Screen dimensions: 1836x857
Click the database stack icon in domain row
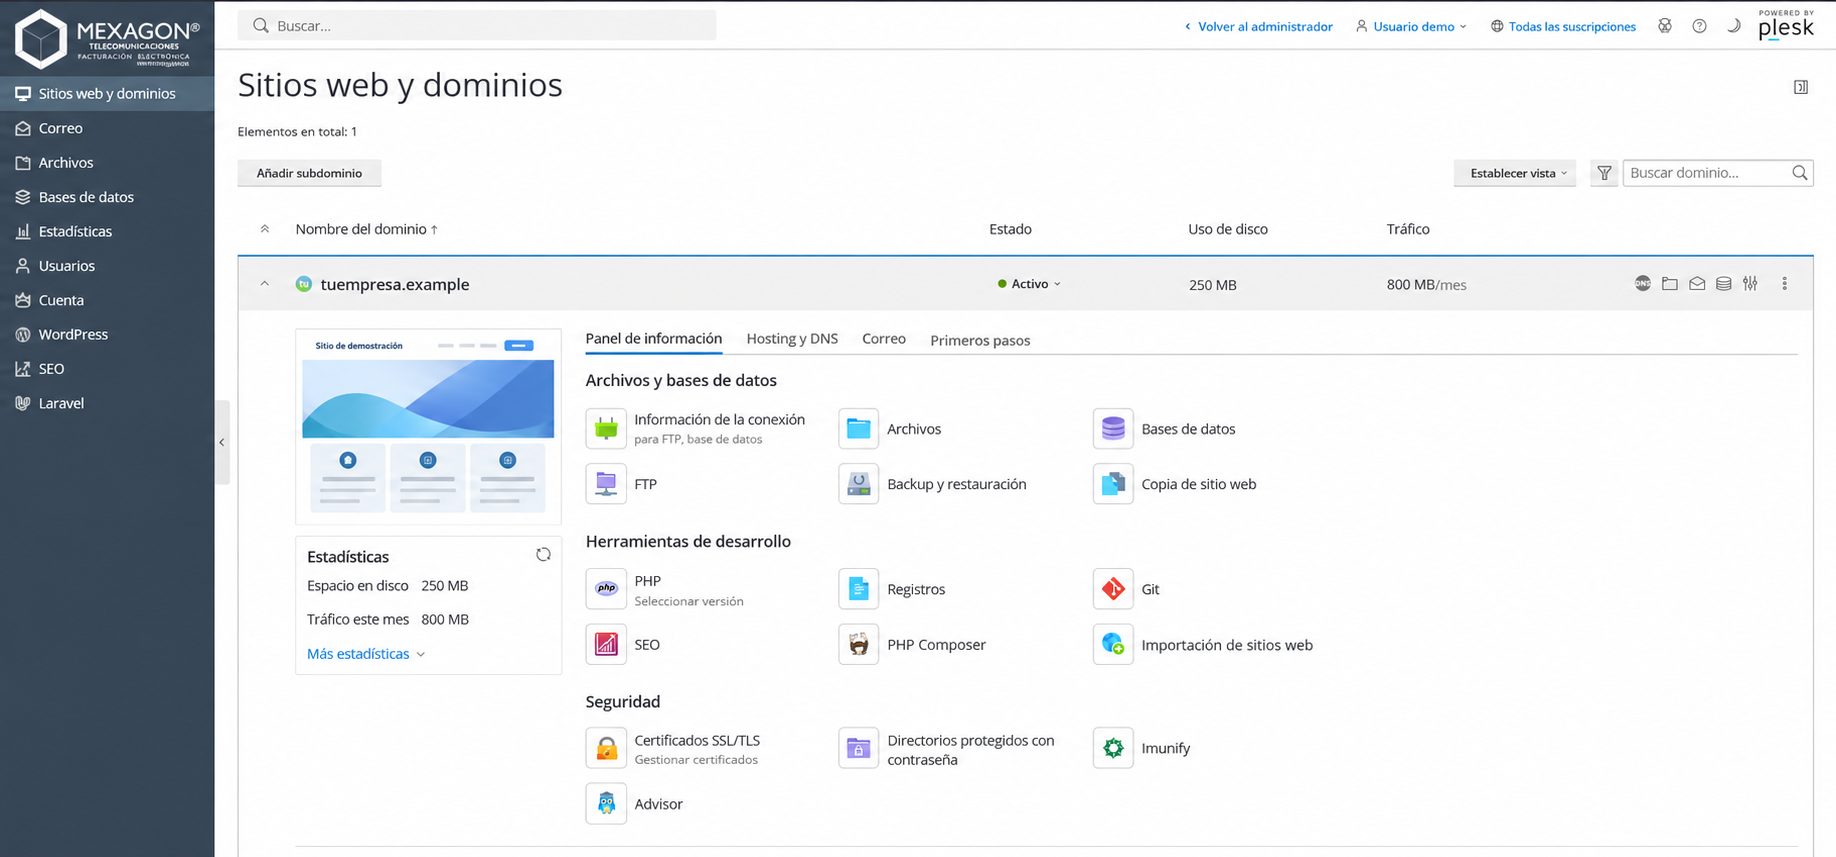click(x=1724, y=284)
